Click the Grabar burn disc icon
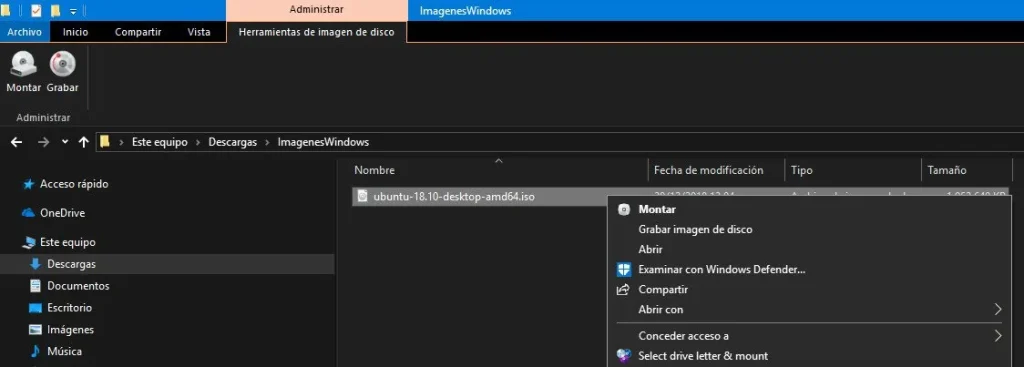The image size is (1024, 367). point(63,64)
